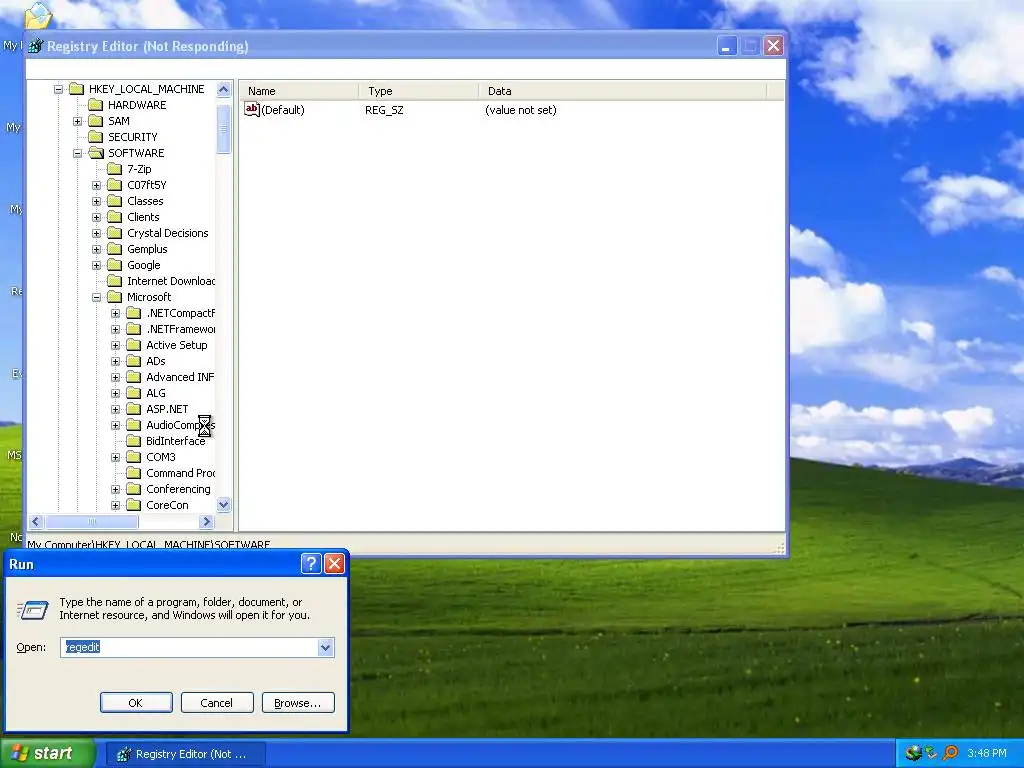Expand the Clients key
Image resolution: width=1024 pixels, height=768 pixels.
[x=97, y=217]
